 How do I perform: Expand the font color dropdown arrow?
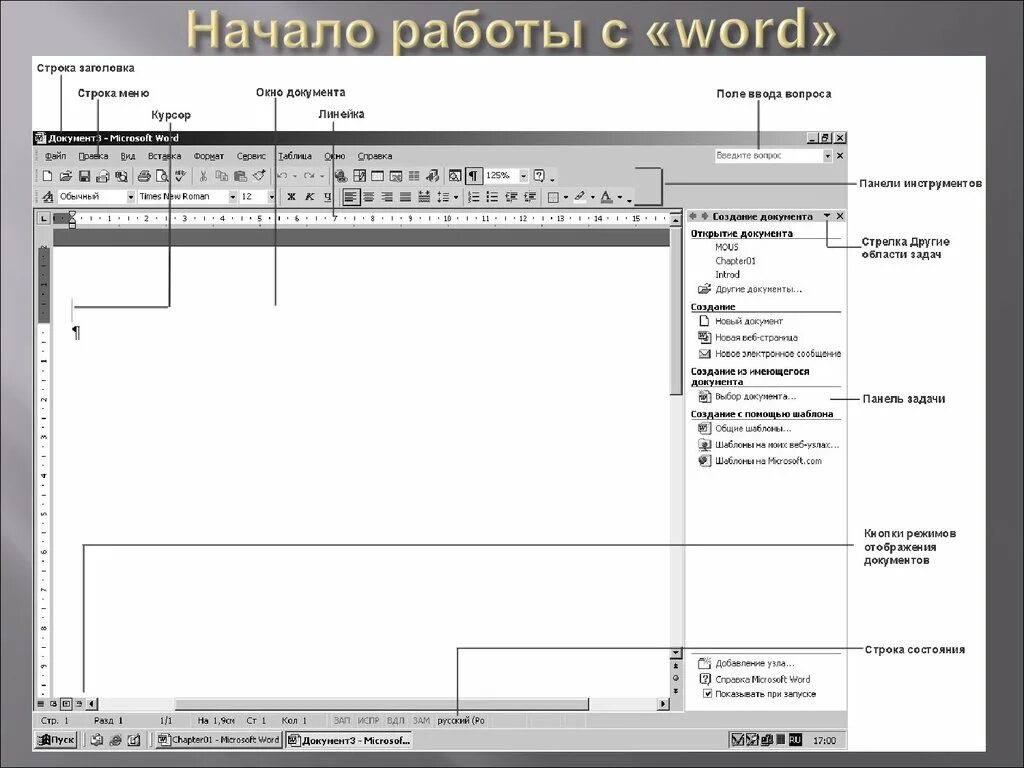click(620, 197)
